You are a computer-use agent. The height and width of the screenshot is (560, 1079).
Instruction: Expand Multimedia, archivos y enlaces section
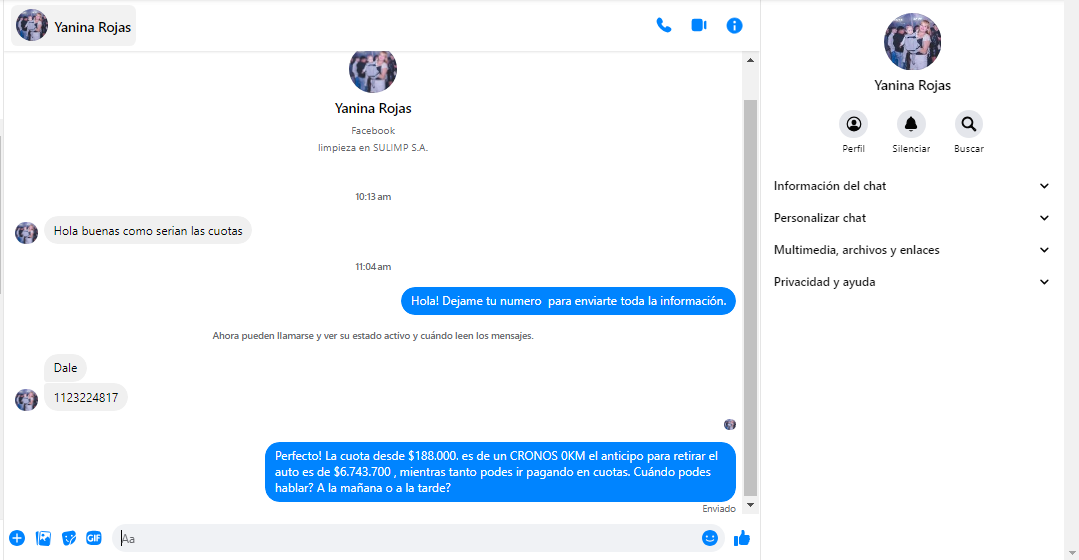pyautogui.click(x=911, y=250)
